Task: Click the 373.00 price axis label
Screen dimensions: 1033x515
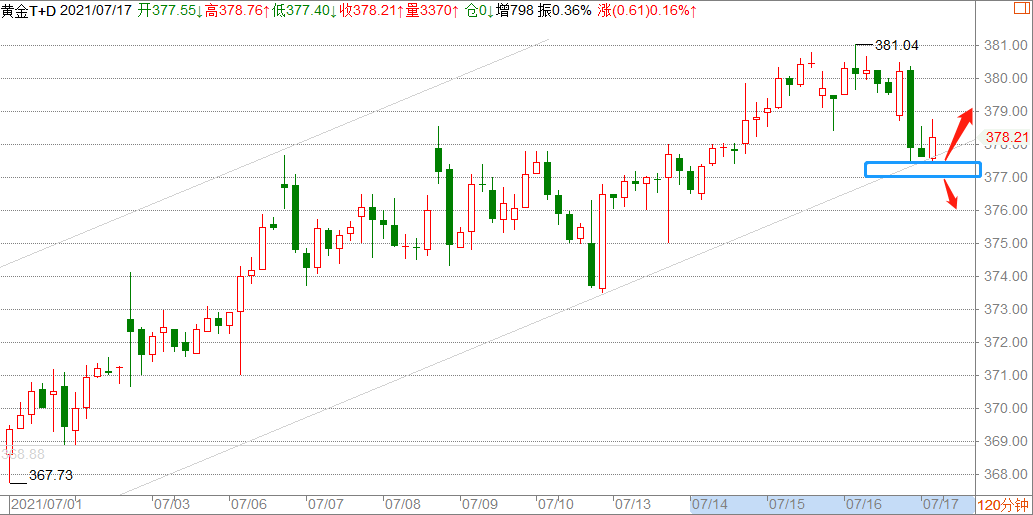Action: (x=1003, y=309)
